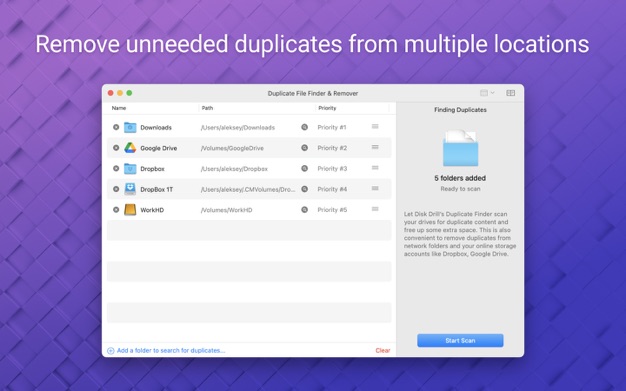Click Priority #3 value
The width and height of the screenshot is (626, 391).
(x=332, y=169)
